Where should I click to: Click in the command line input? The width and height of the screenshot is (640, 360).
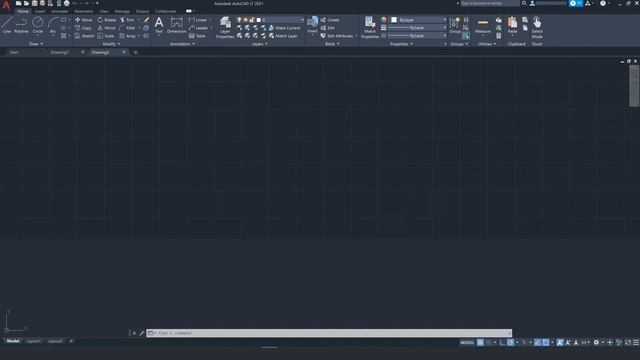[329, 333]
